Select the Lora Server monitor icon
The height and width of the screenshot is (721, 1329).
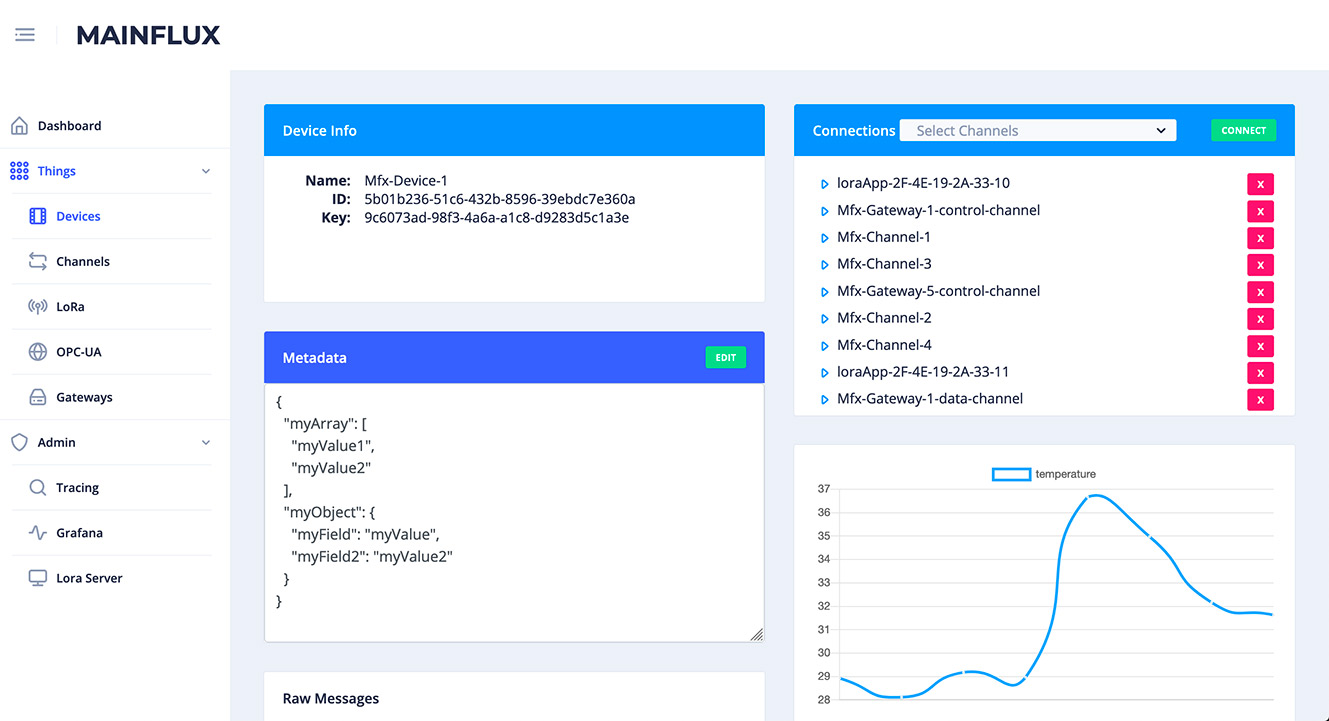pyautogui.click(x=38, y=577)
